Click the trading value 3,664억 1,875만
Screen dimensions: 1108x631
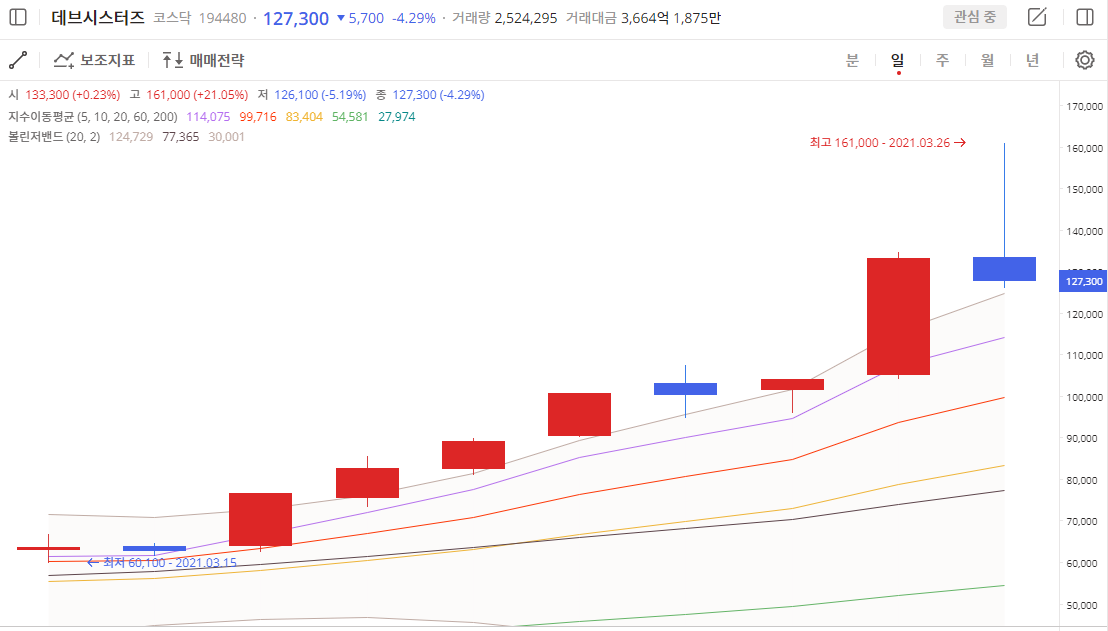[x=671, y=18]
